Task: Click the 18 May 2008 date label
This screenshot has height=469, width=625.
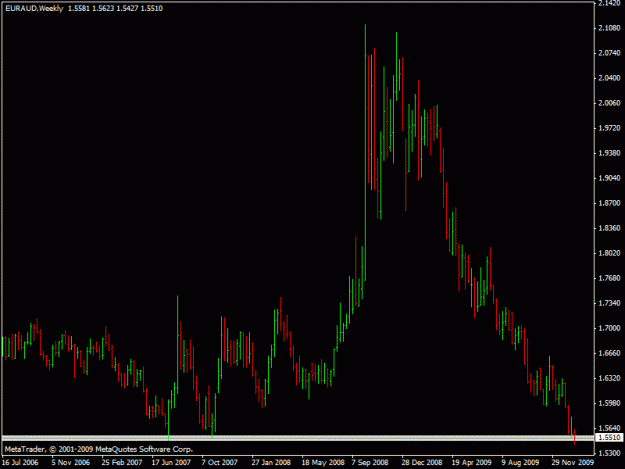Action: click(323, 463)
